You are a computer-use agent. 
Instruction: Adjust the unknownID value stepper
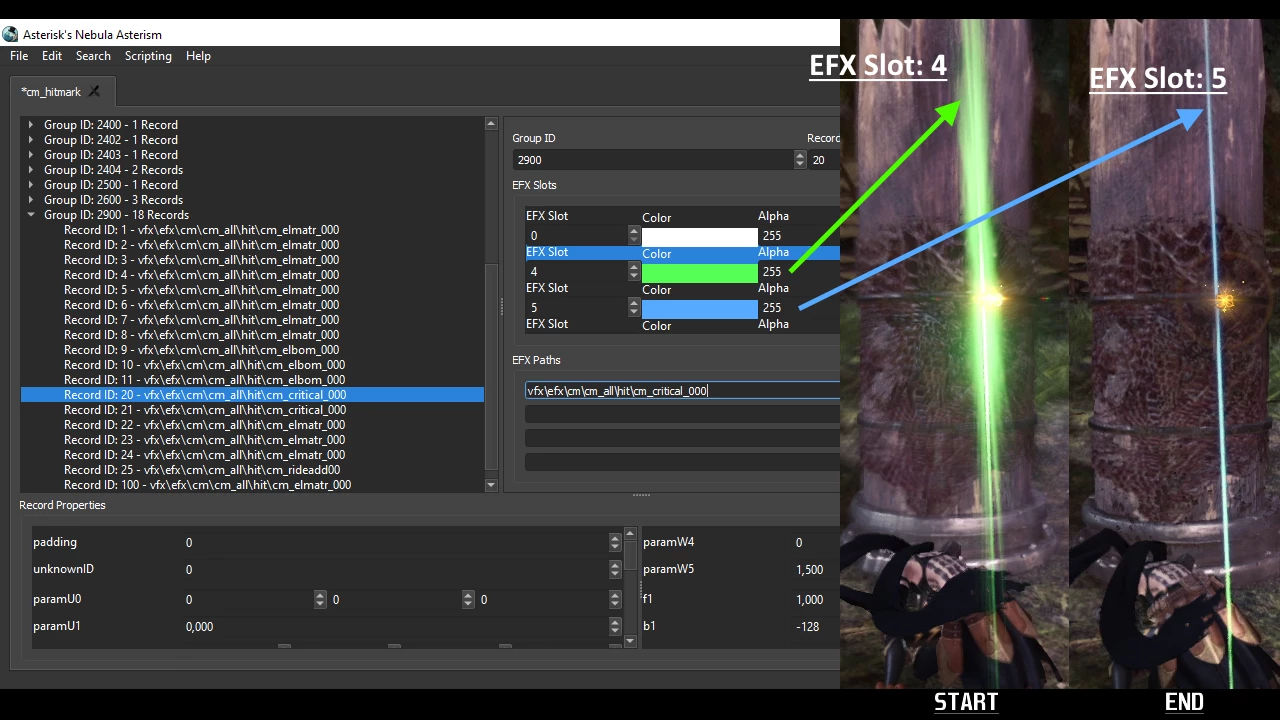coord(615,570)
